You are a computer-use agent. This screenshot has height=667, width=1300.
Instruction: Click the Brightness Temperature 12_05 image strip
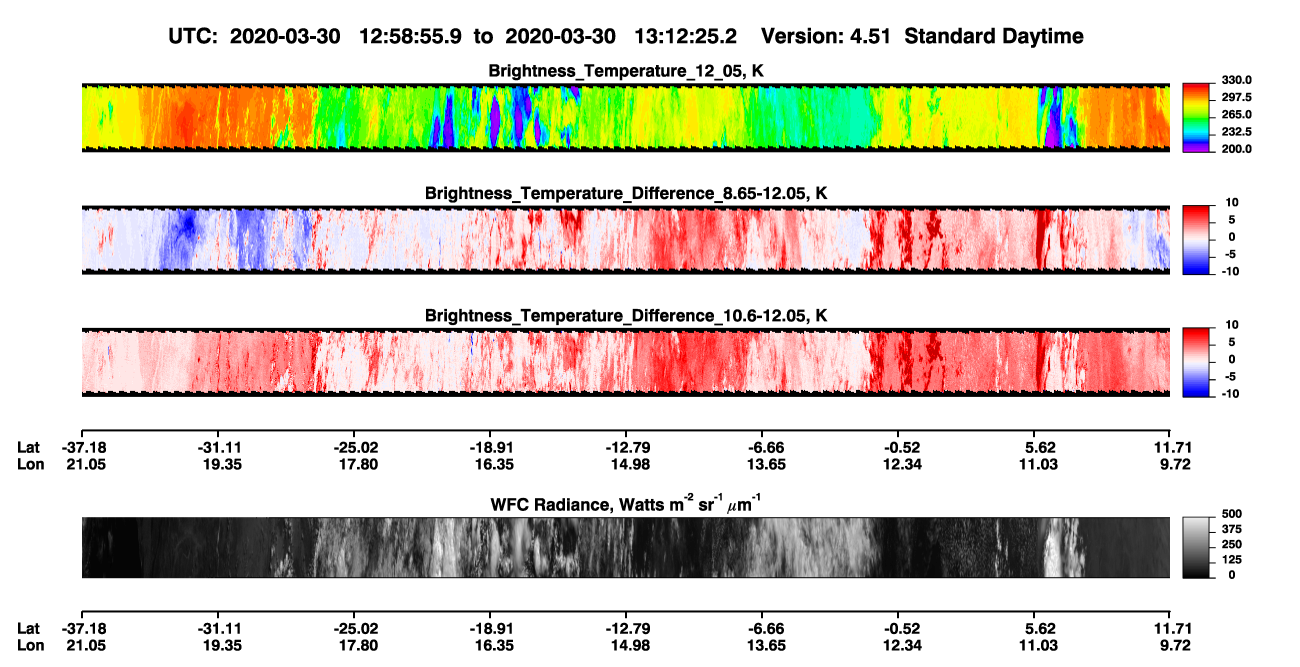point(626,117)
